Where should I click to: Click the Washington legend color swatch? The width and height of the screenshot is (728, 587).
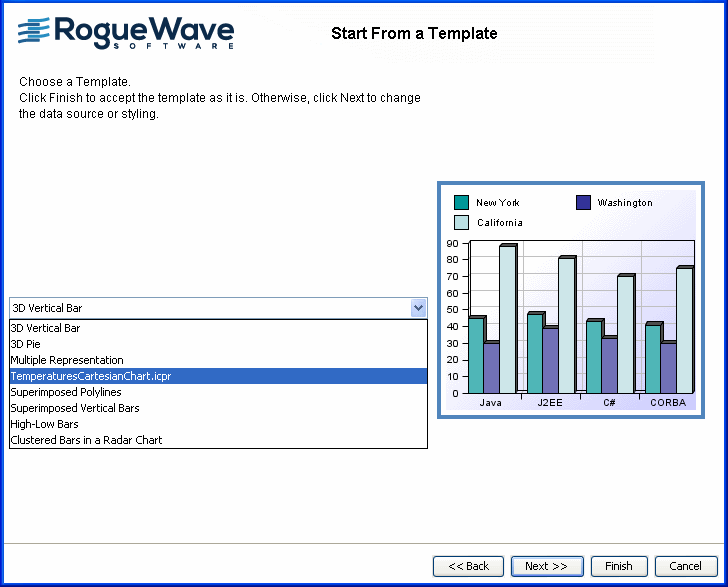pyautogui.click(x=584, y=203)
